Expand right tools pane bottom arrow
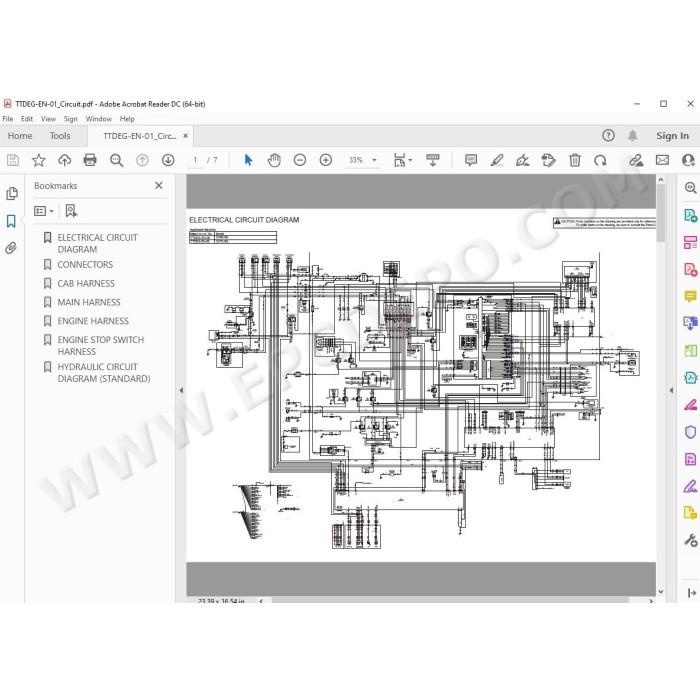700x700 pixels. tap(691, 593)
